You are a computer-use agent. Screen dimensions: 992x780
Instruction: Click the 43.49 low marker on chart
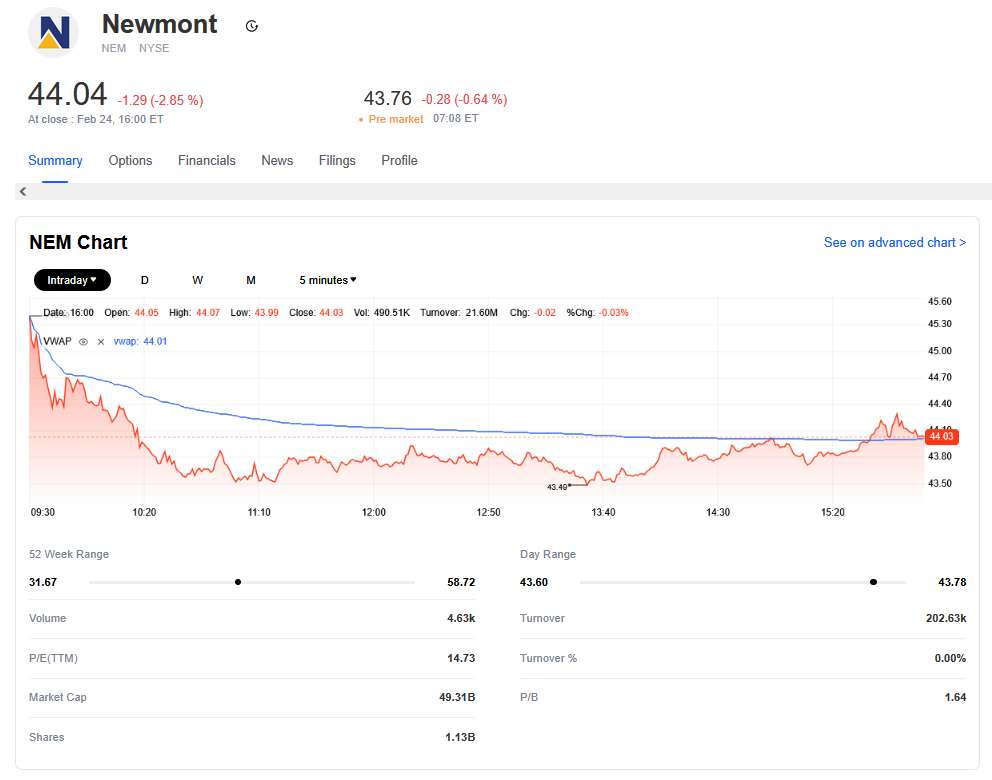point(558,487)
